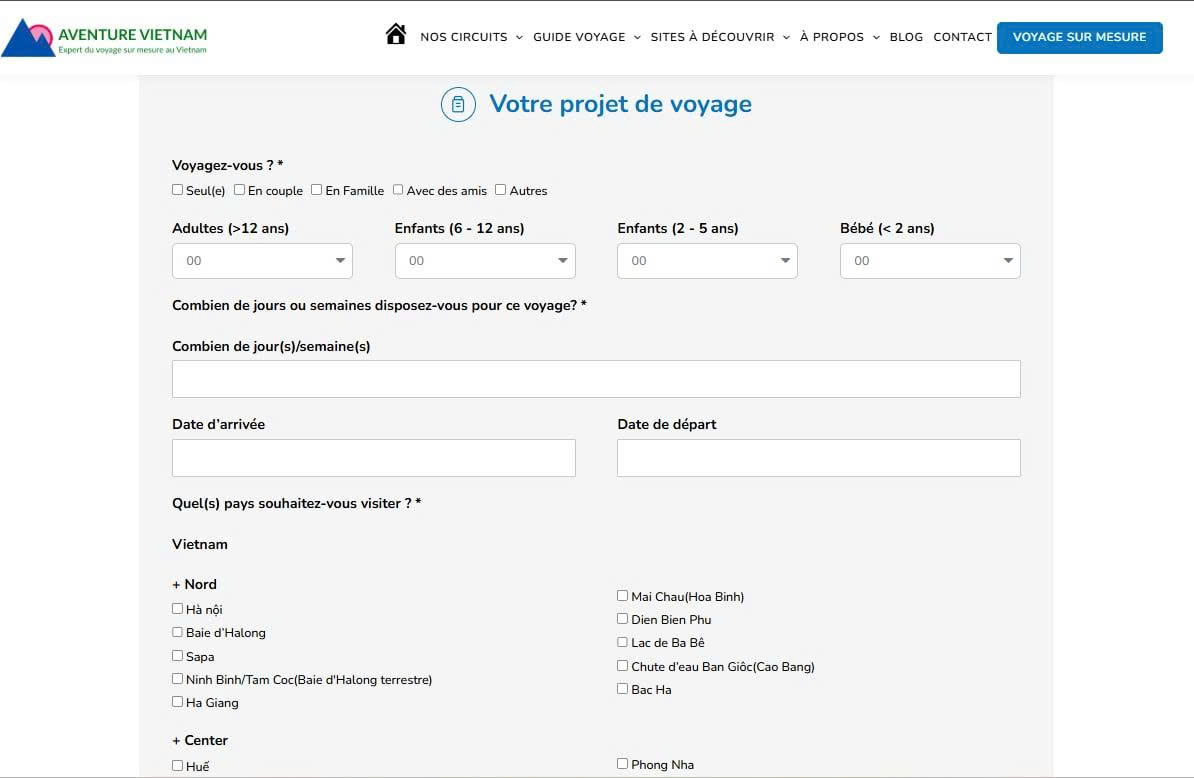Image resolution: width=1194 pixels, height=778 pixels.
Task: Expand chevron next to Nos Circuits
Action: click(519, 37)
